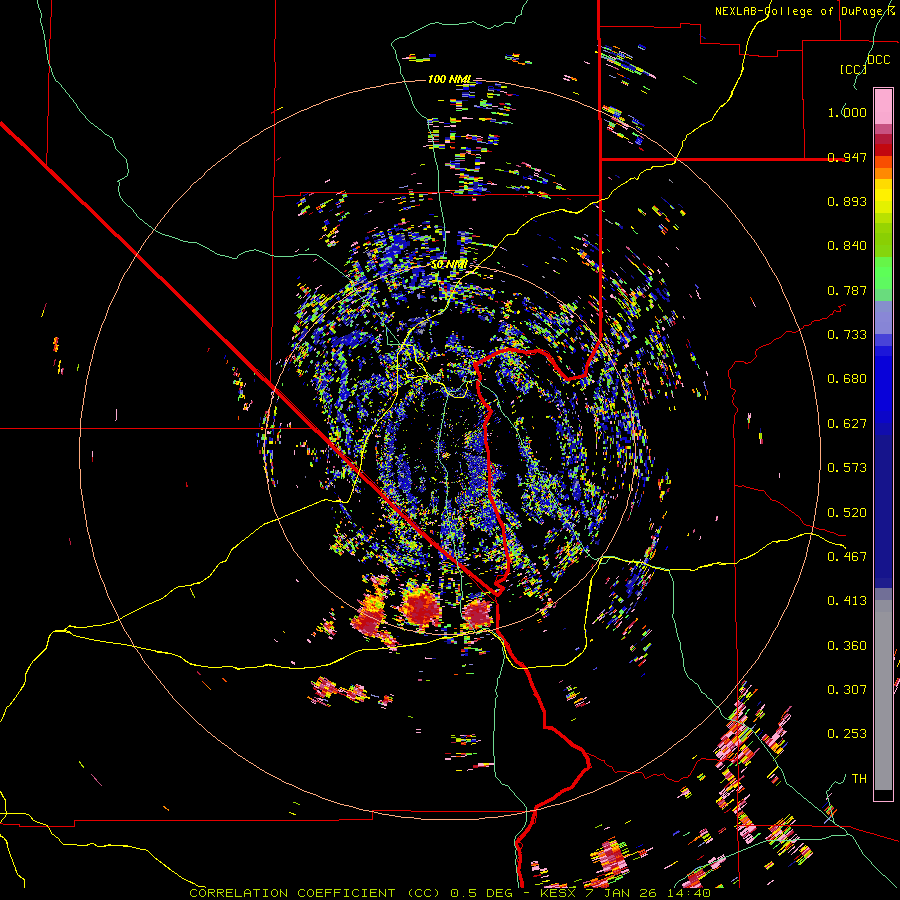Click the 1.000 scale value
This screenshot has width=900, height=900.
847,112
